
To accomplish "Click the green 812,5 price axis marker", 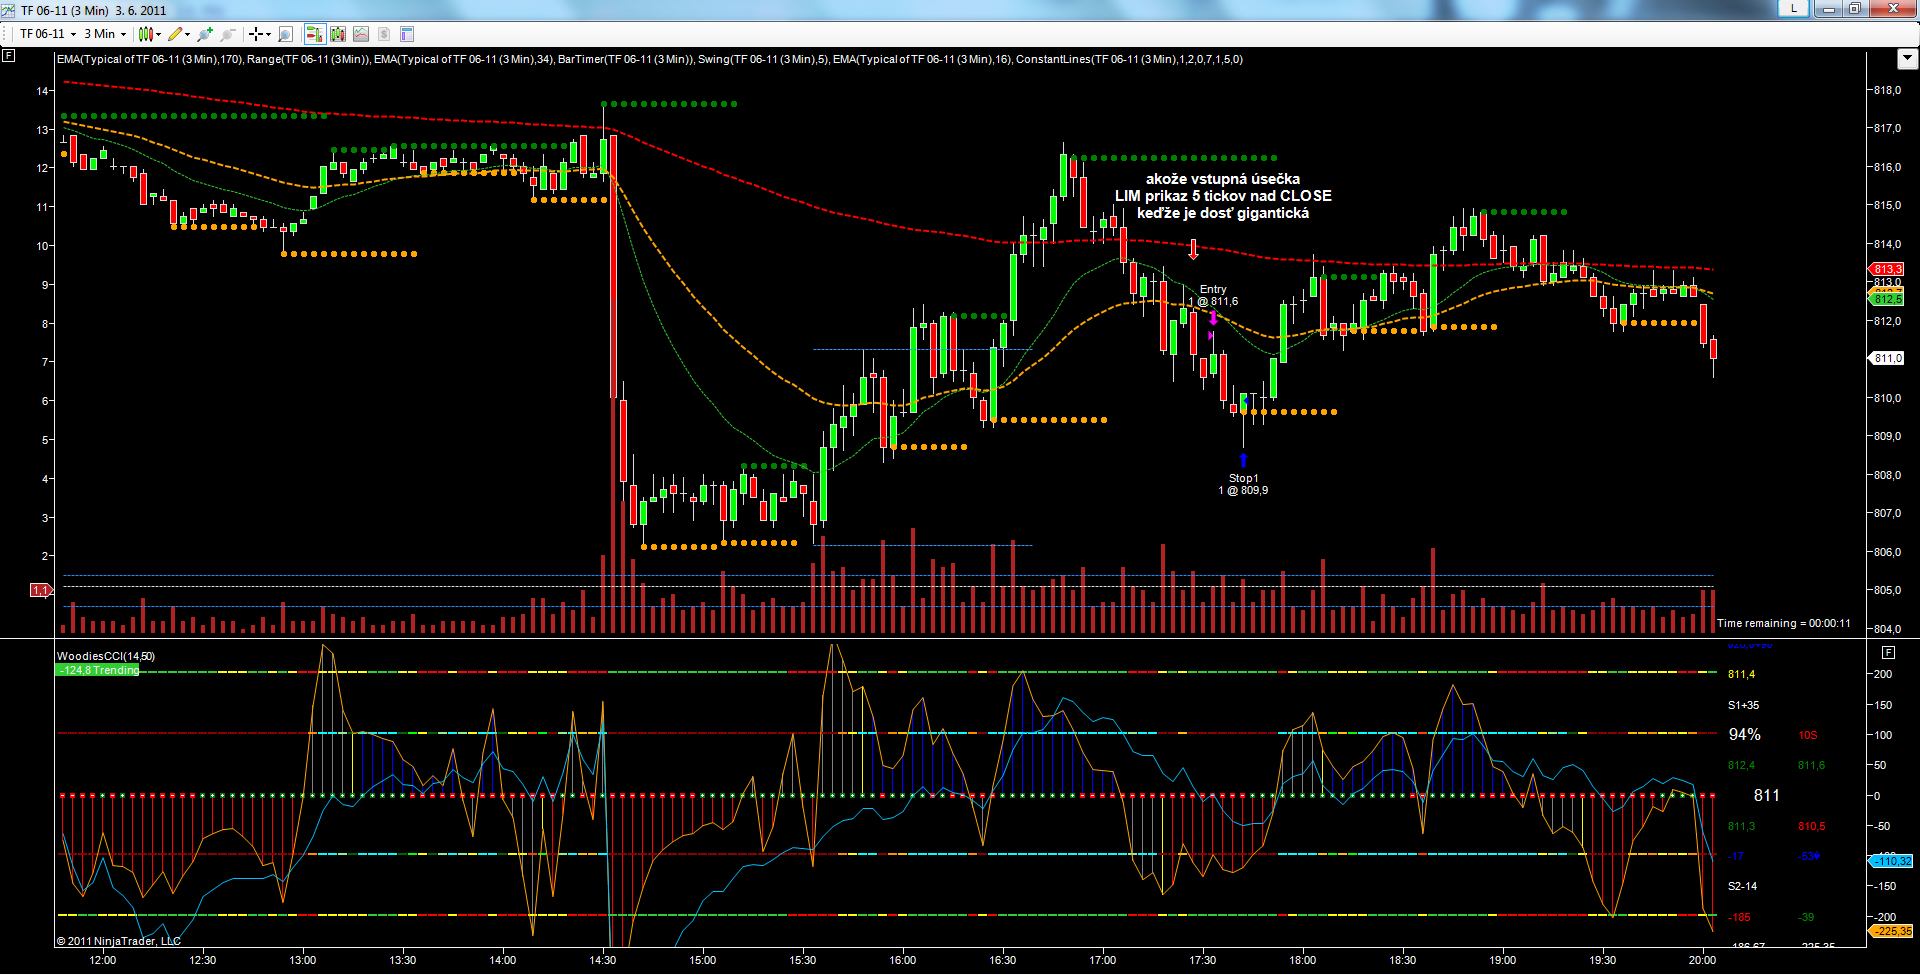I will click(1887, 299).
